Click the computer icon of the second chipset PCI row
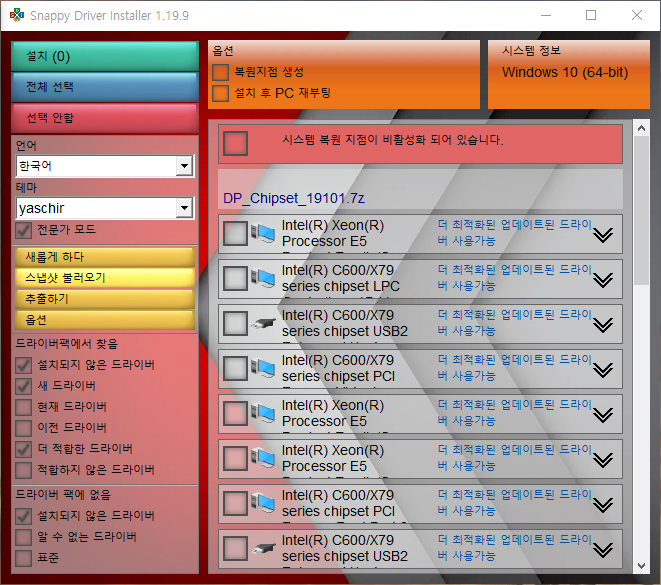 263,504
